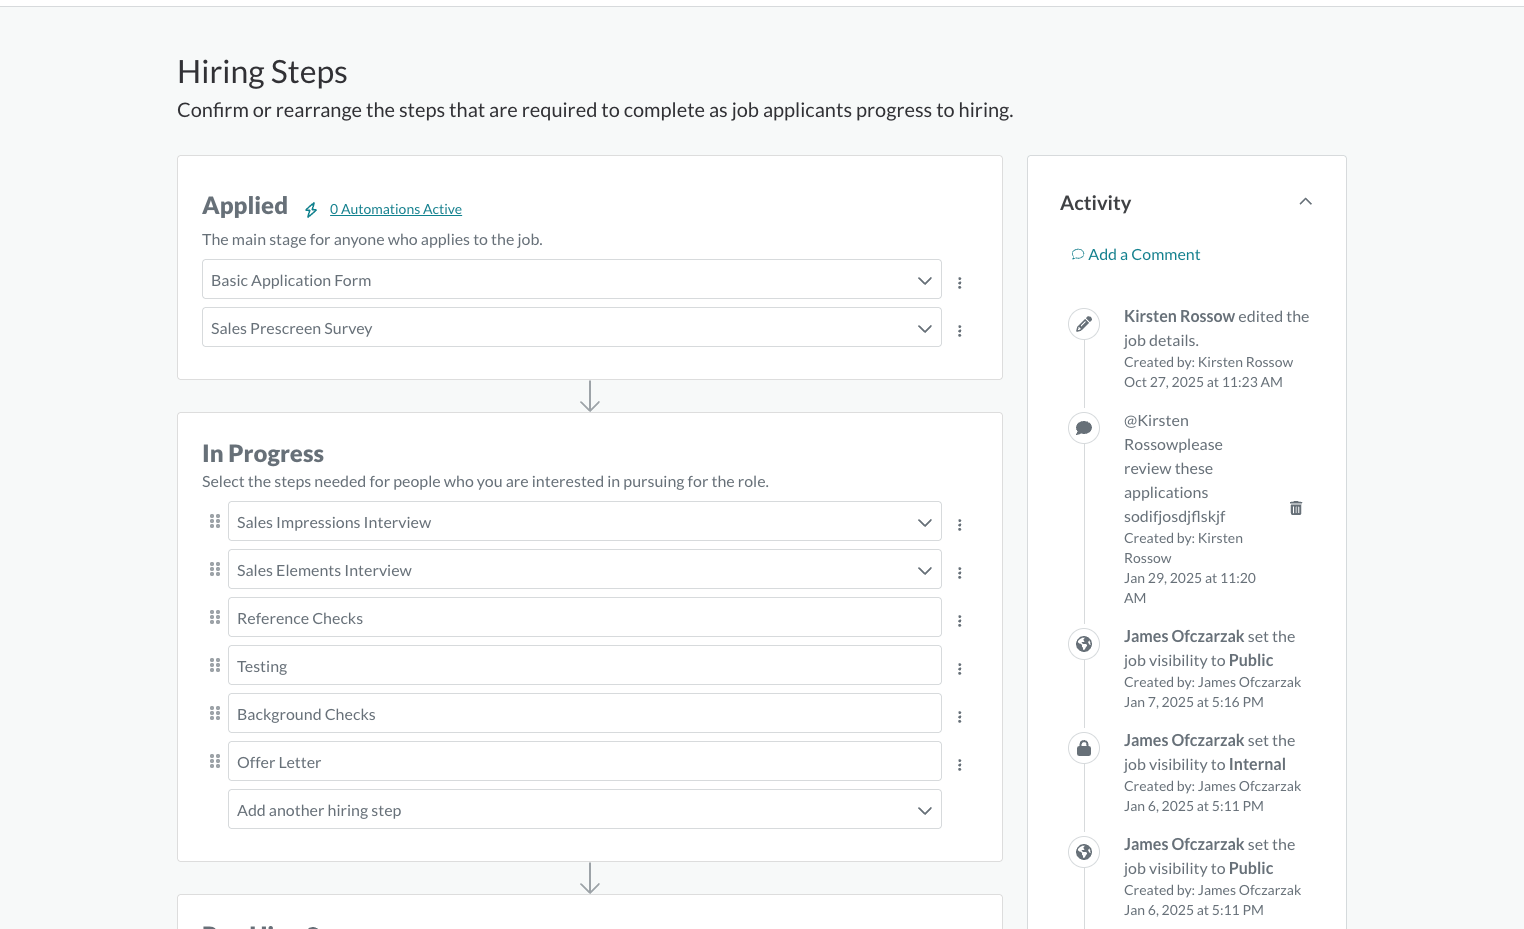Click the globe icon for Jan 6 Public visibility
The height and width of the screenshot is (929, 1524).
[1084, 852]
